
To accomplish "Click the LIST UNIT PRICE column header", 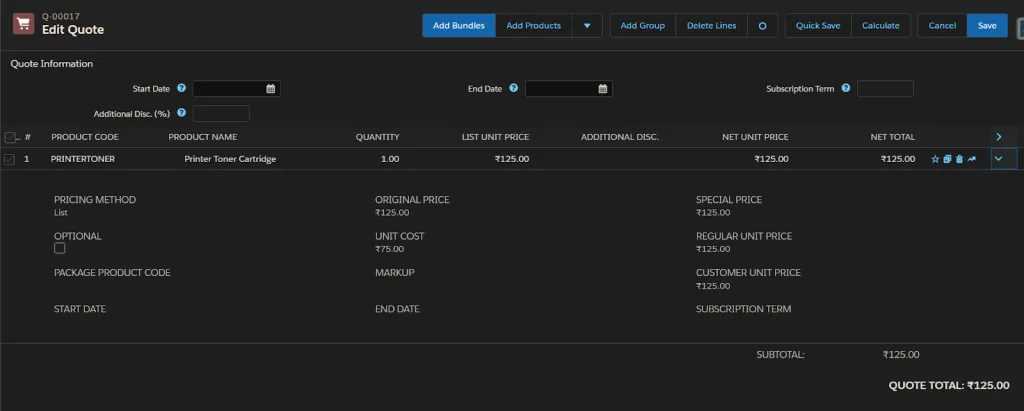I will [x=495, y=137].
